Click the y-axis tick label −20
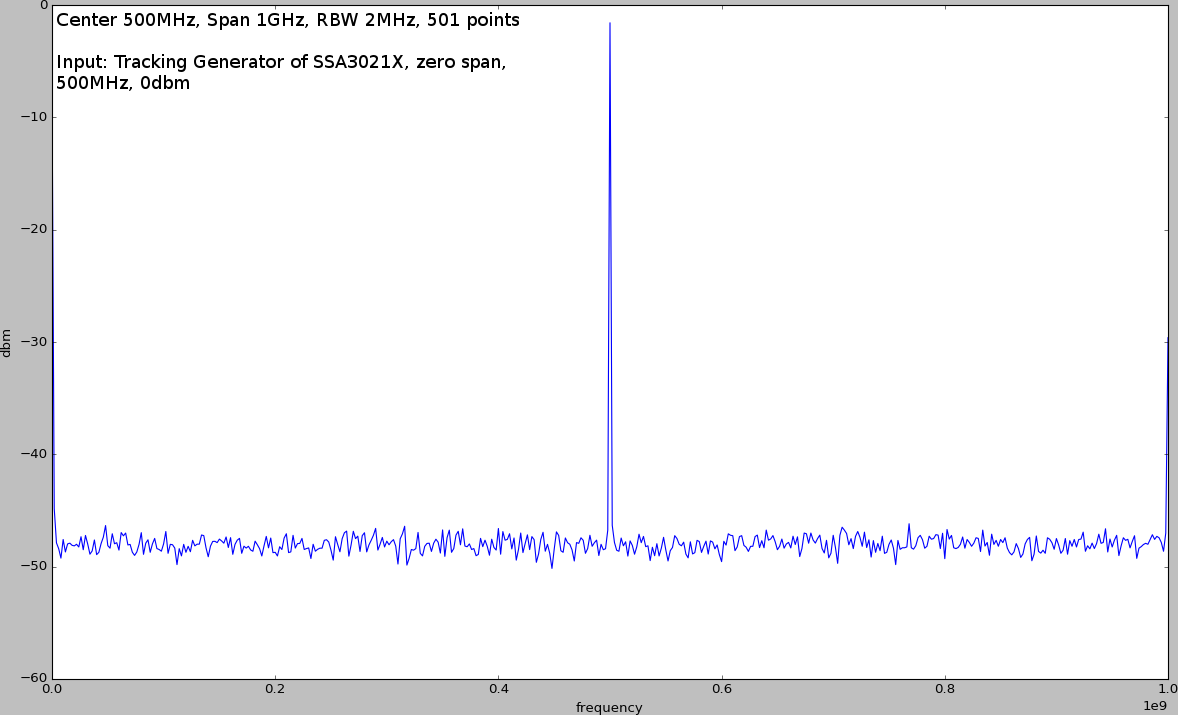The width and height of the screenshot is (1178, 715). coord(32,230)
